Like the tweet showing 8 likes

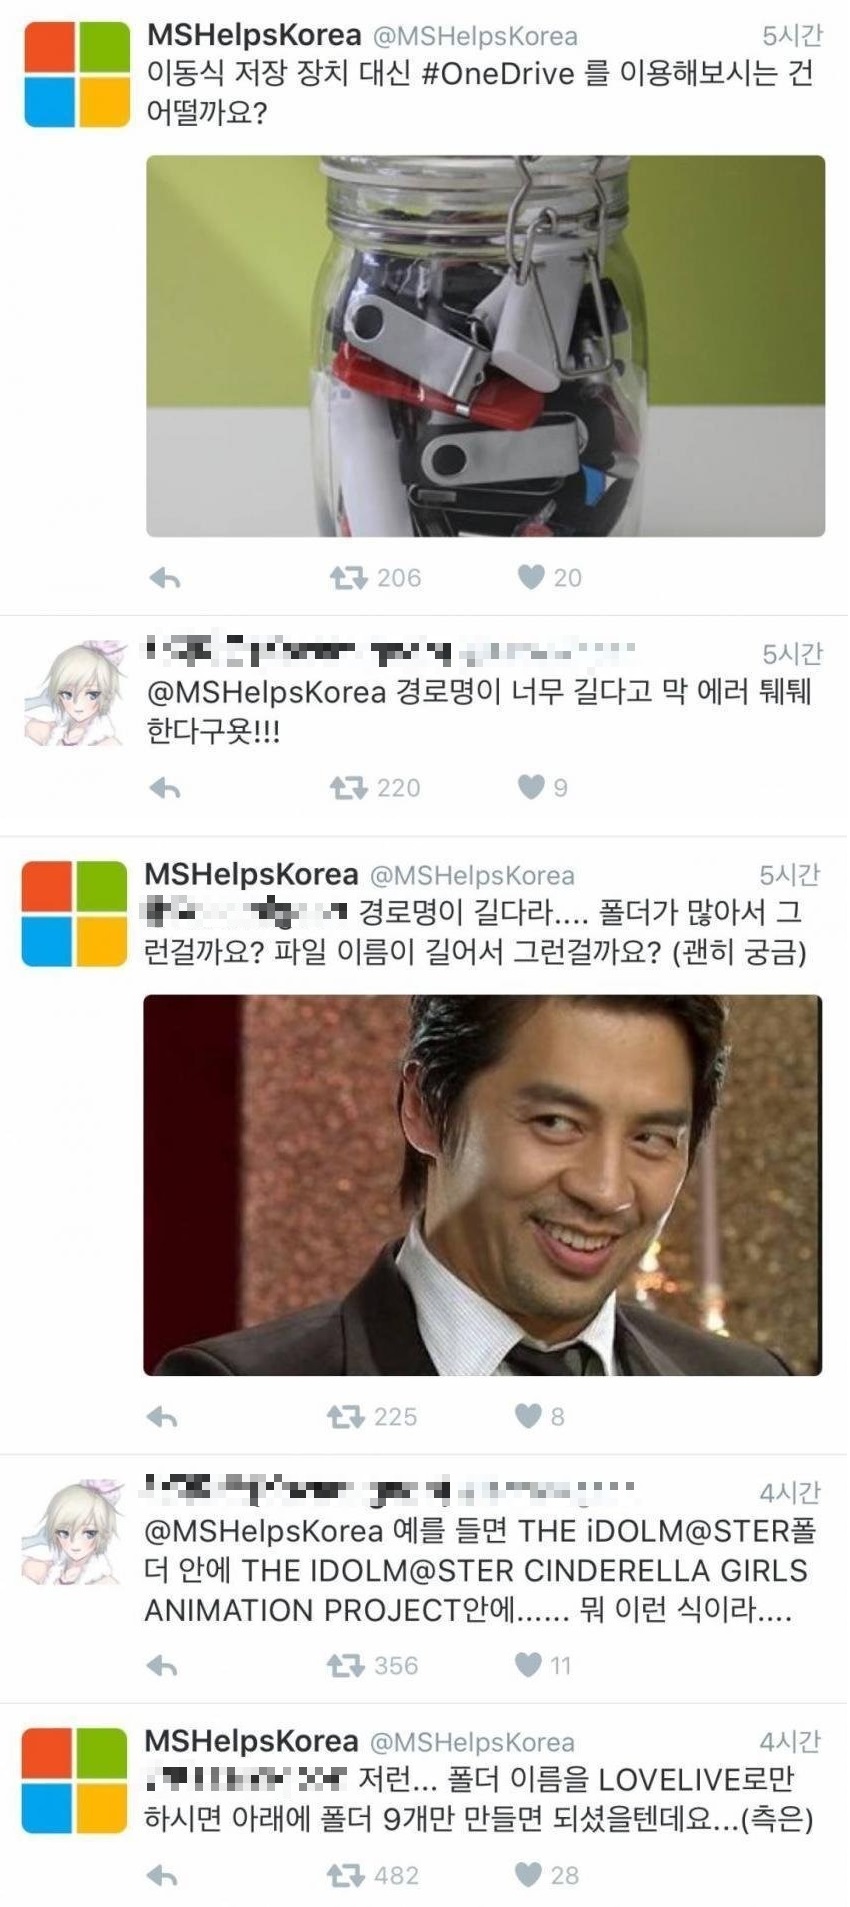[x=528, y=1416]
